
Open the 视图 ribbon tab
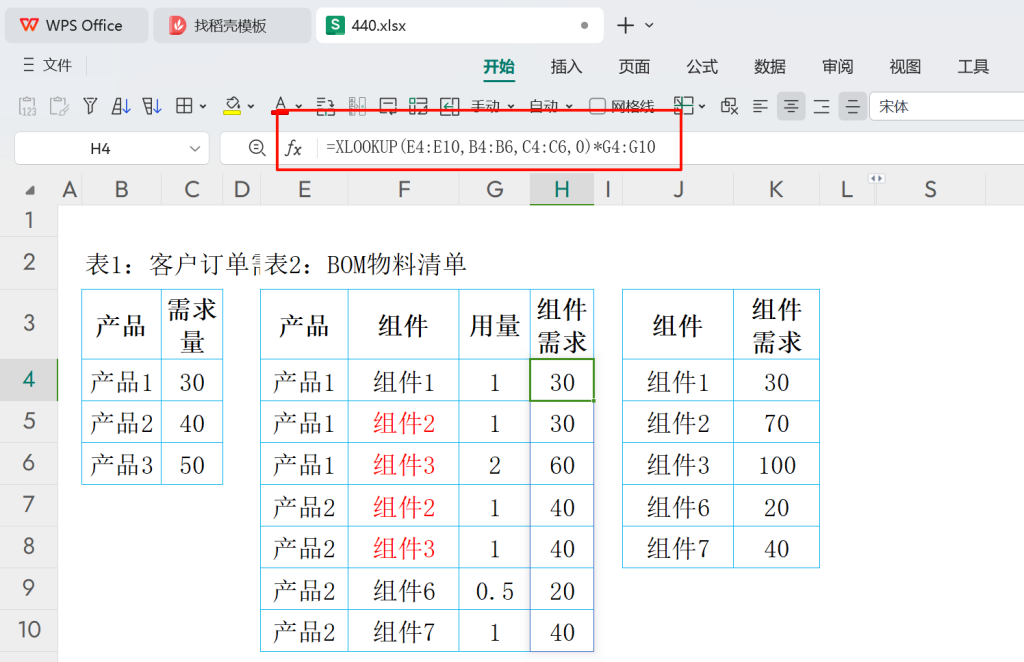tap(905, 66)
